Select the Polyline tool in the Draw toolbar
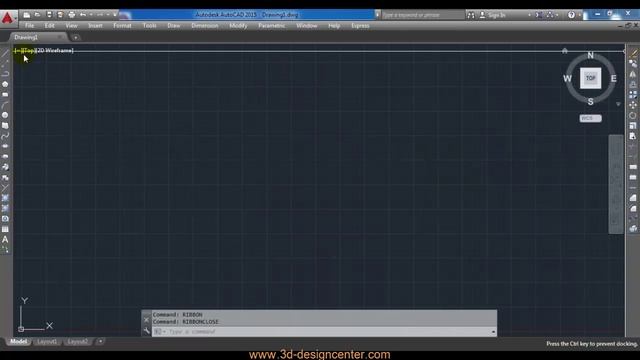Screen dimensions: 640x360 [x=5, y=73]
